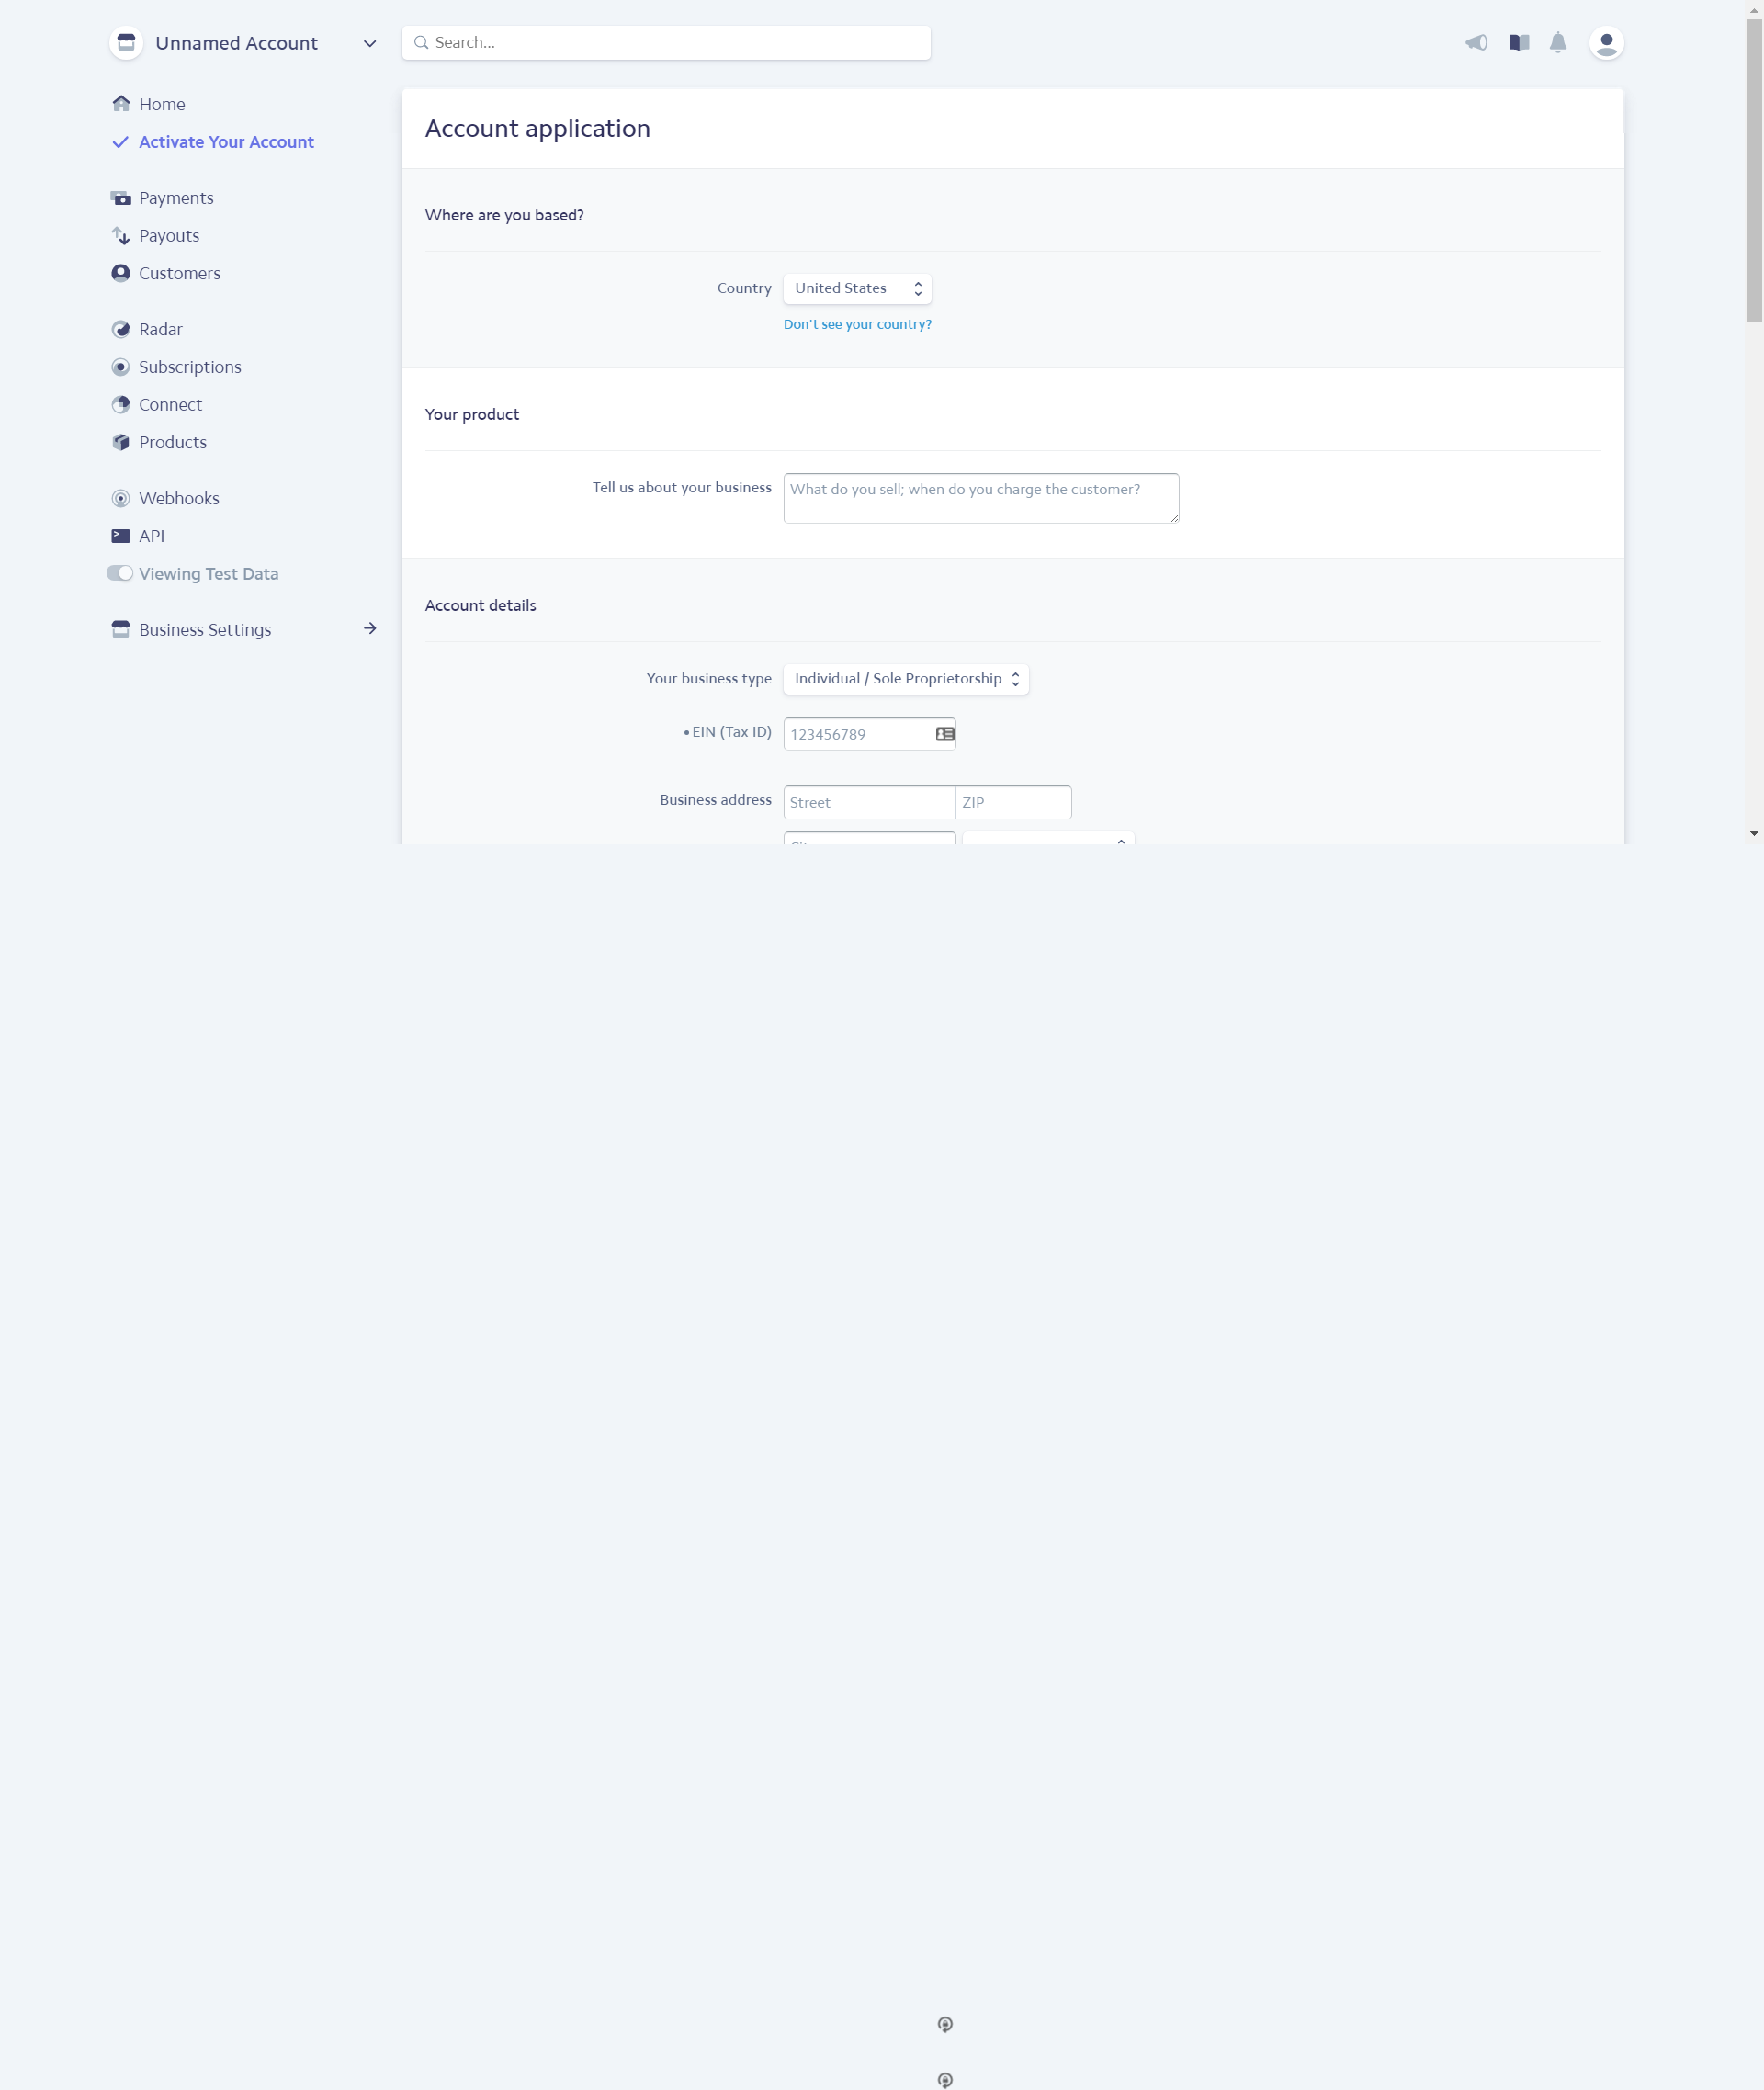
Task: Click the Unnamed Account store icon
Action: click(126, 43)
